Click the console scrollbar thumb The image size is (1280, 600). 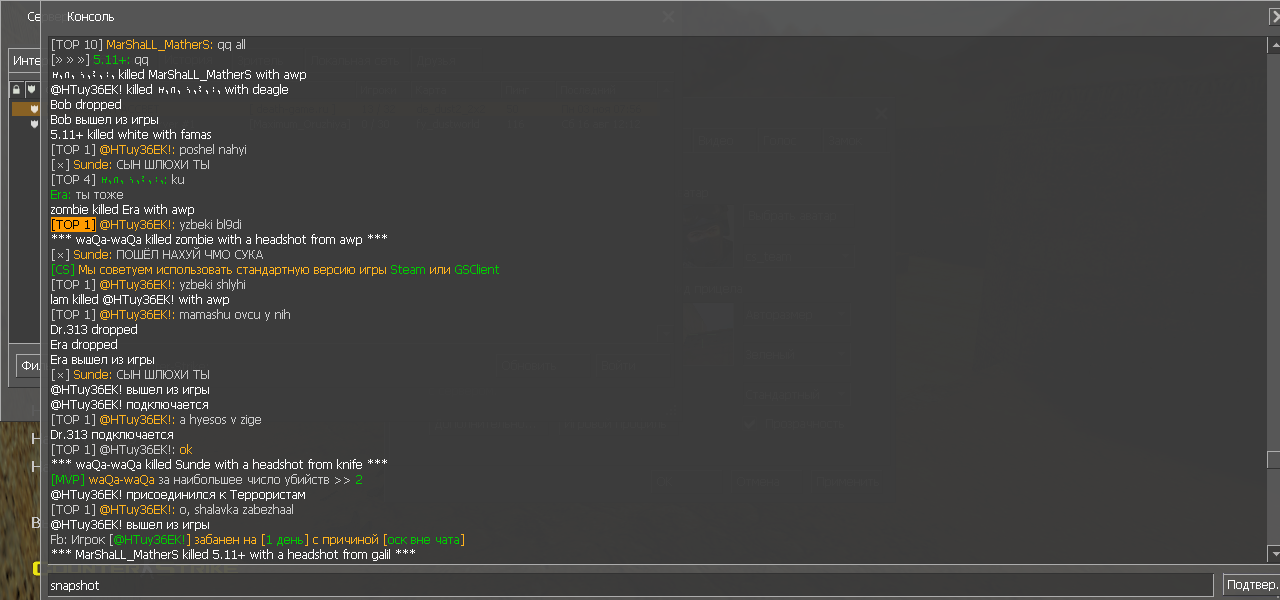tap(1273, 460)
